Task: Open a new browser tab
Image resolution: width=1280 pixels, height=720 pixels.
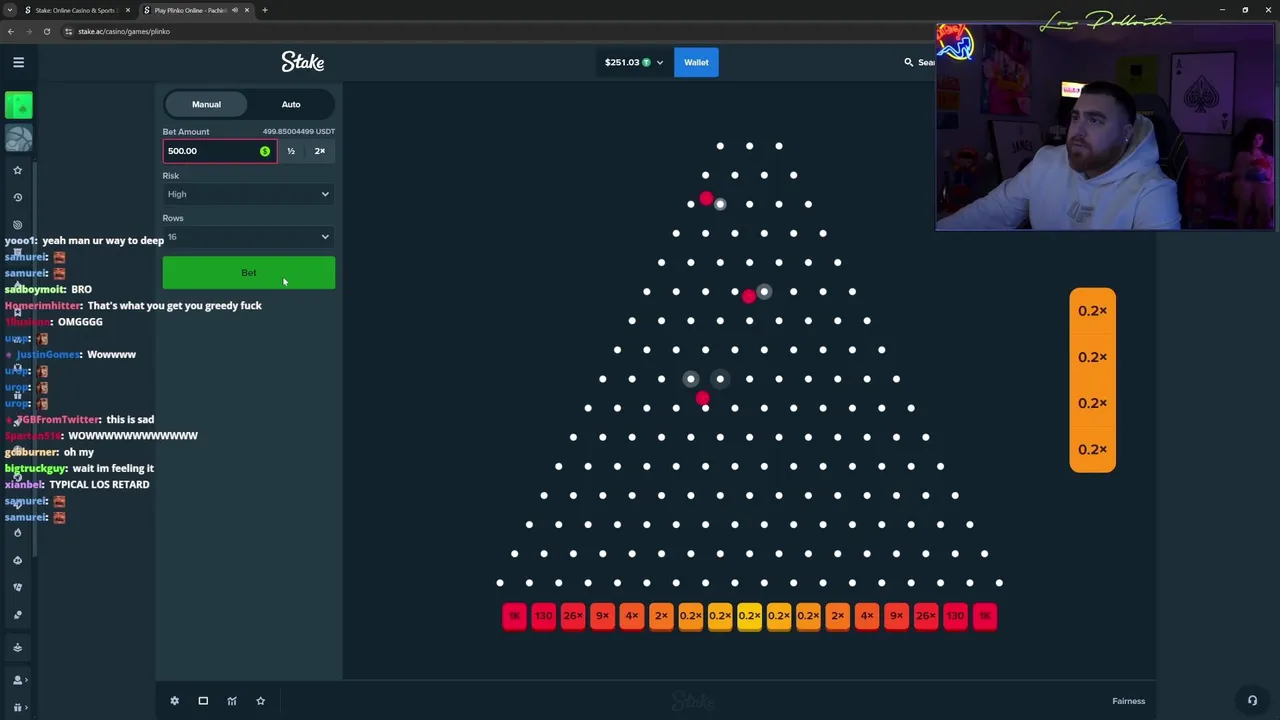Action: coord(264,10)
